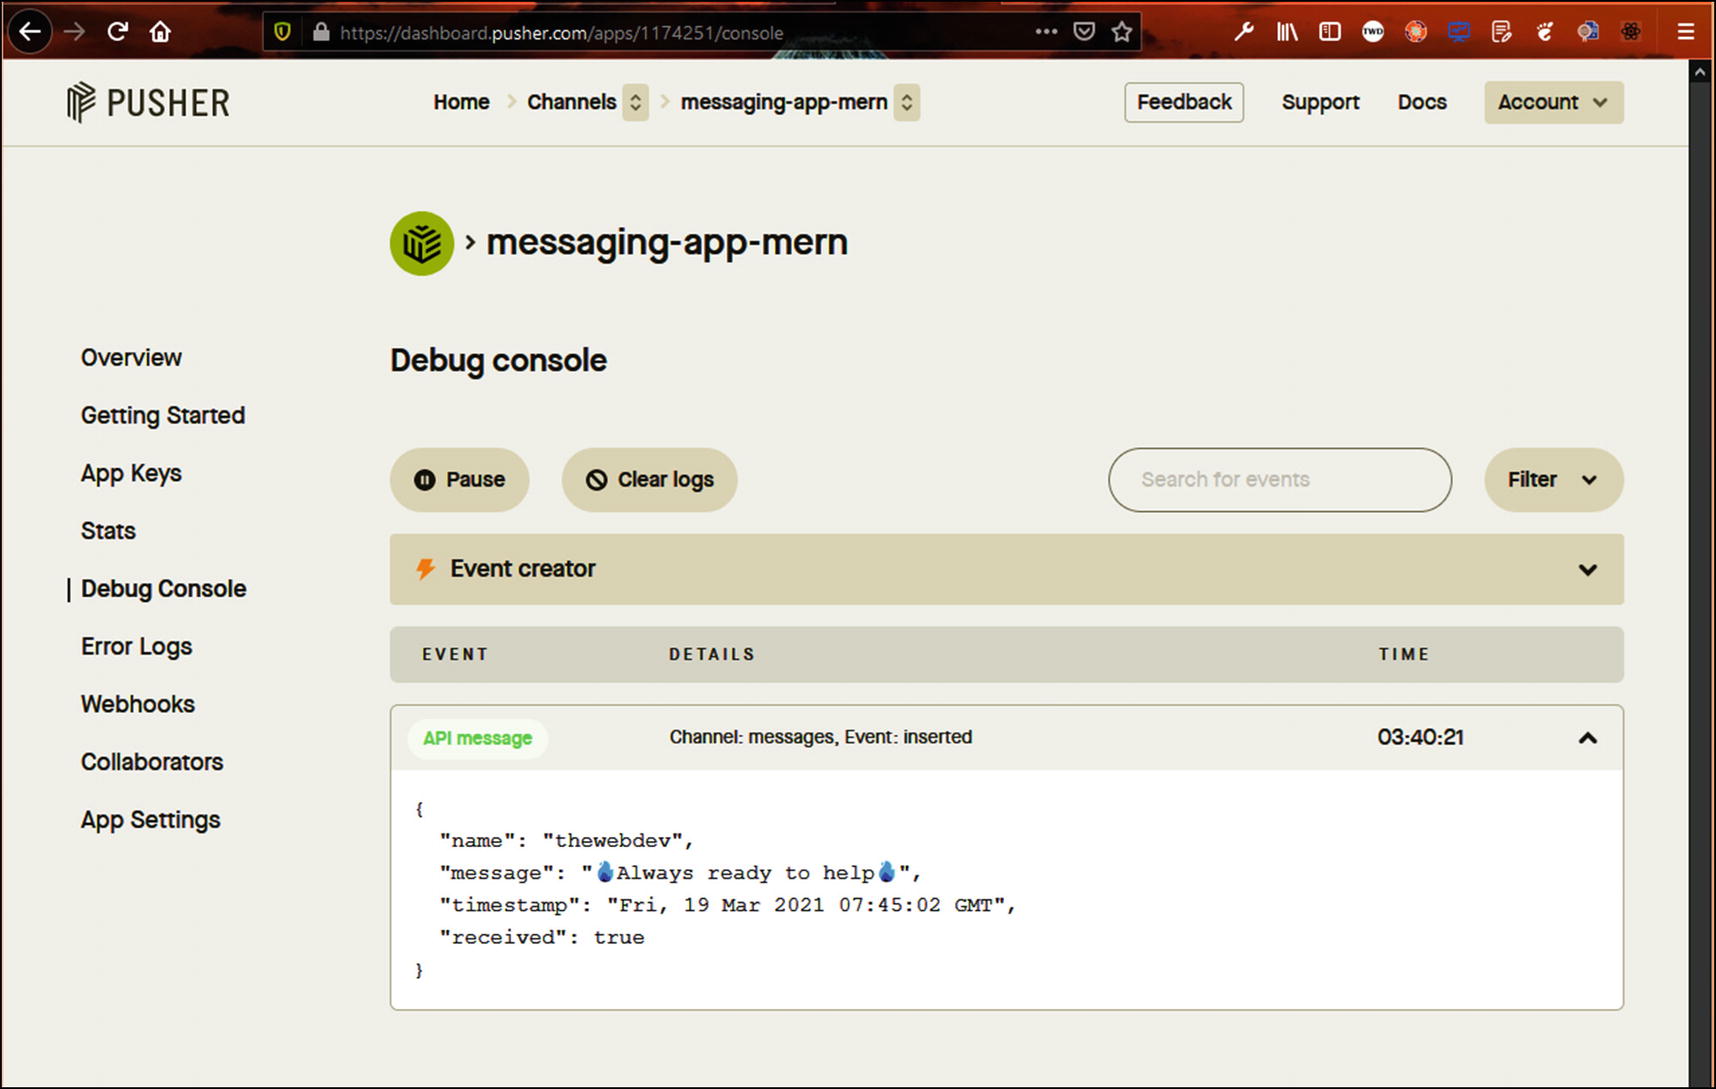Open Error Logs from the sidebar
The height and width of the screenshot is (1089, 1716).
(x=136, y=647)
